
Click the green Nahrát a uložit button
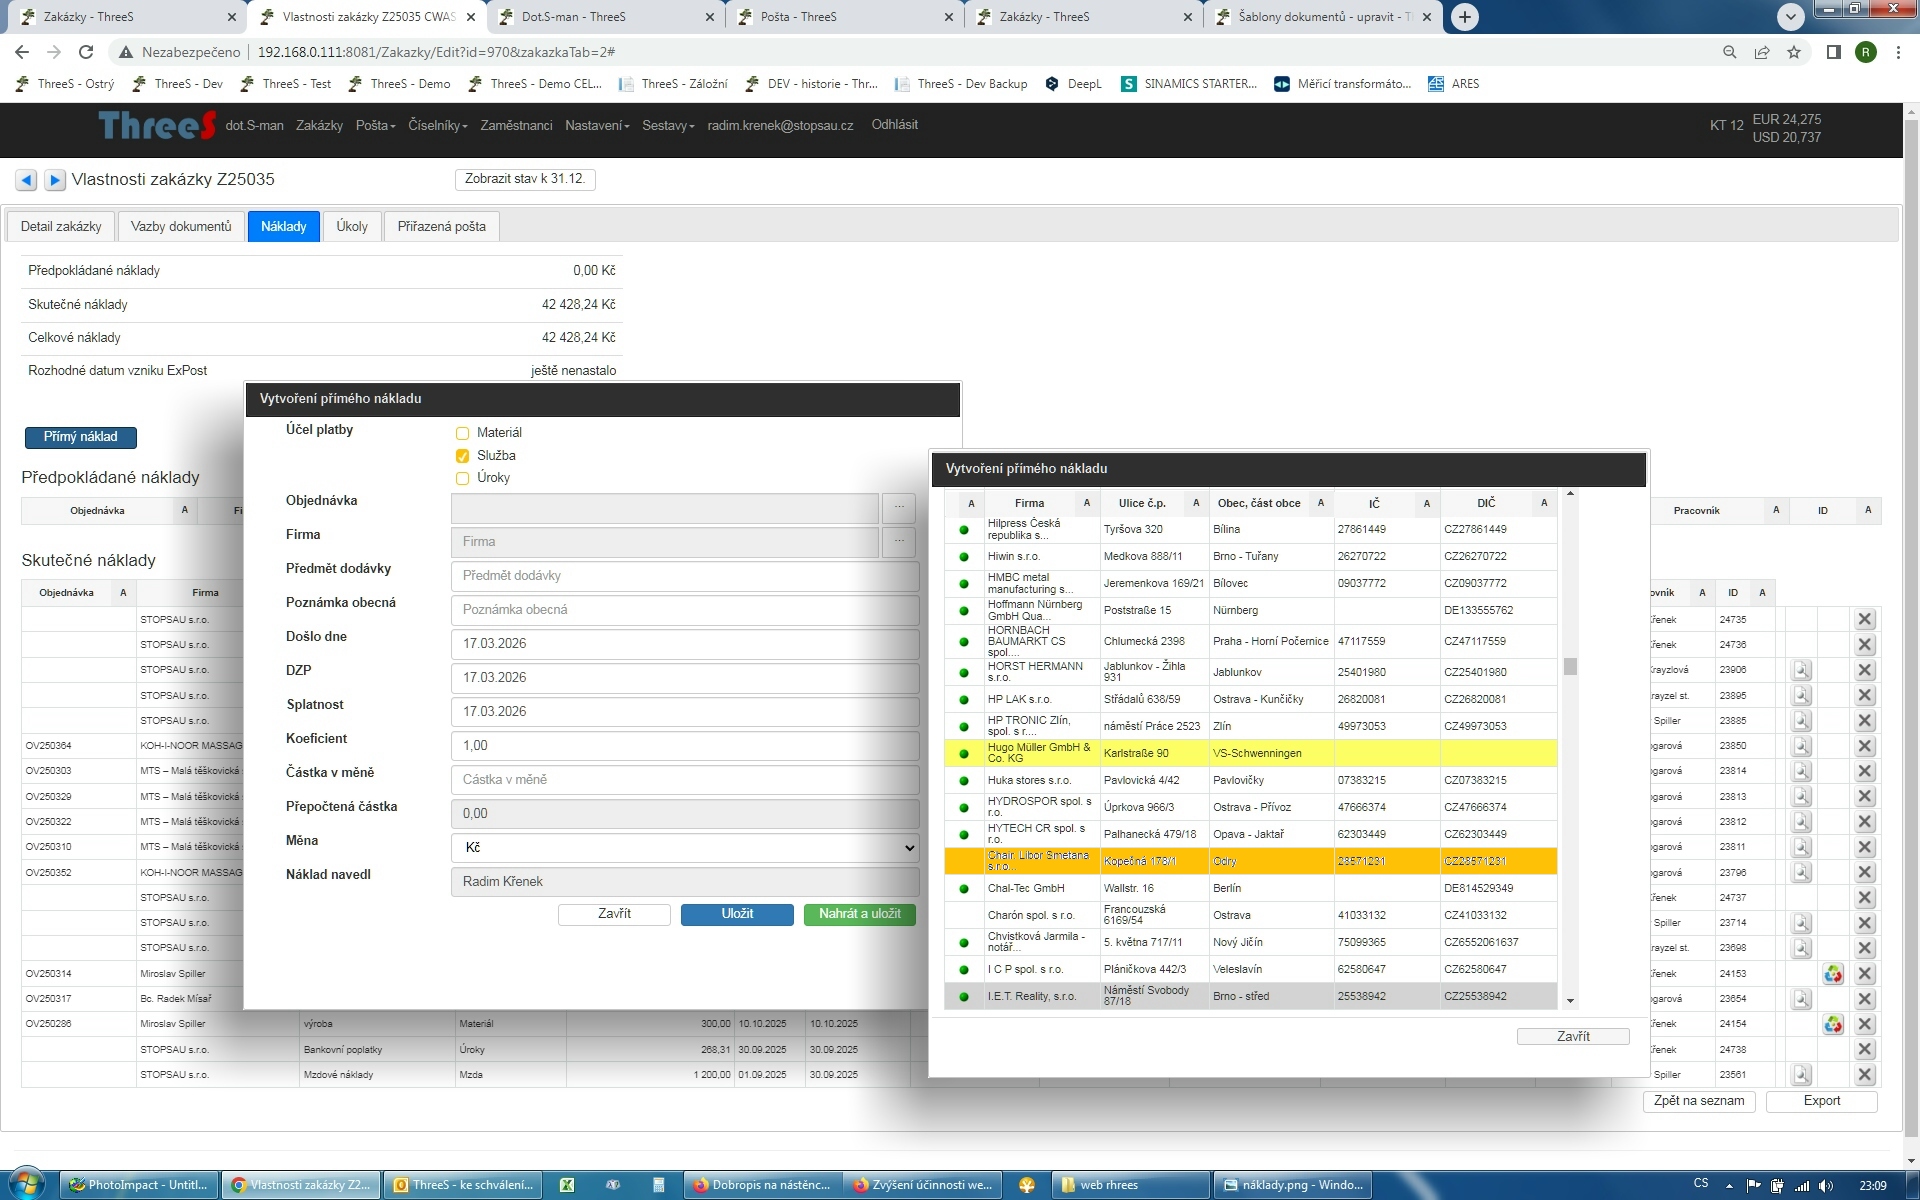859,914
